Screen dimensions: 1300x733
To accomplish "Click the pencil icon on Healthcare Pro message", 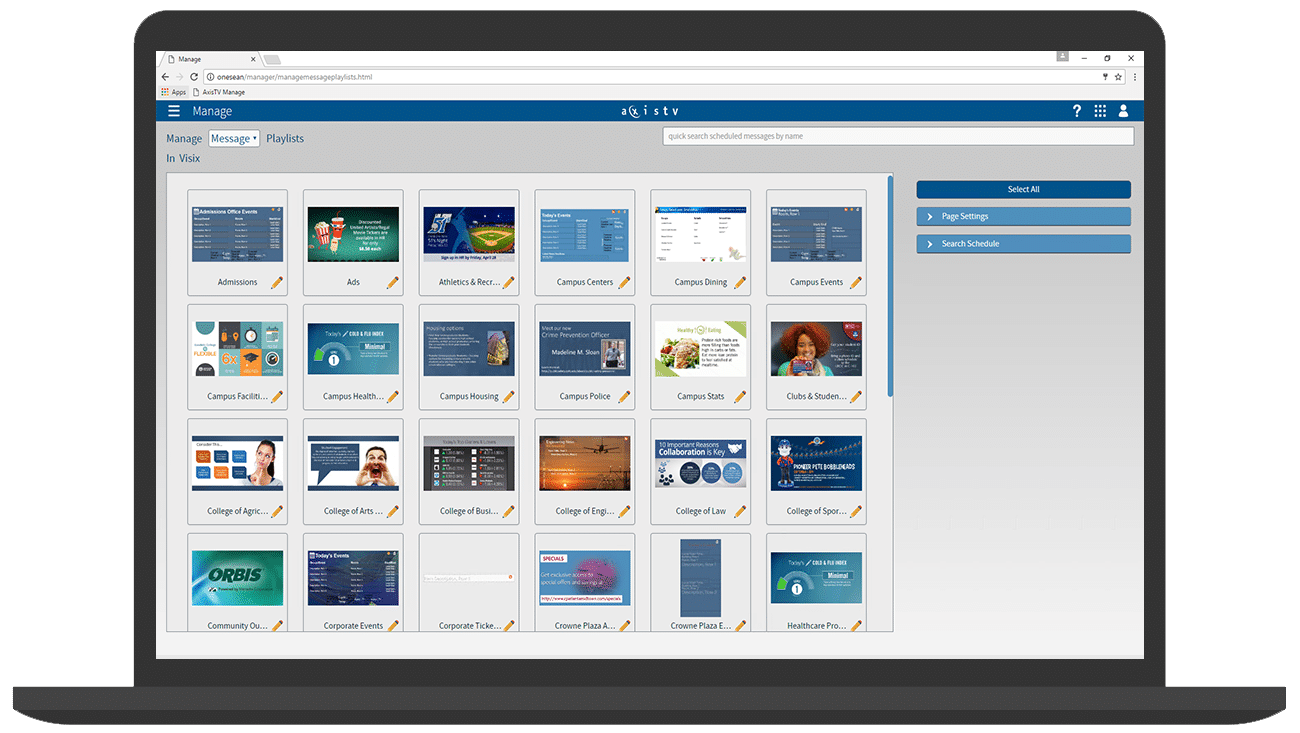I will pyautogui.click(x=855, y=625).
